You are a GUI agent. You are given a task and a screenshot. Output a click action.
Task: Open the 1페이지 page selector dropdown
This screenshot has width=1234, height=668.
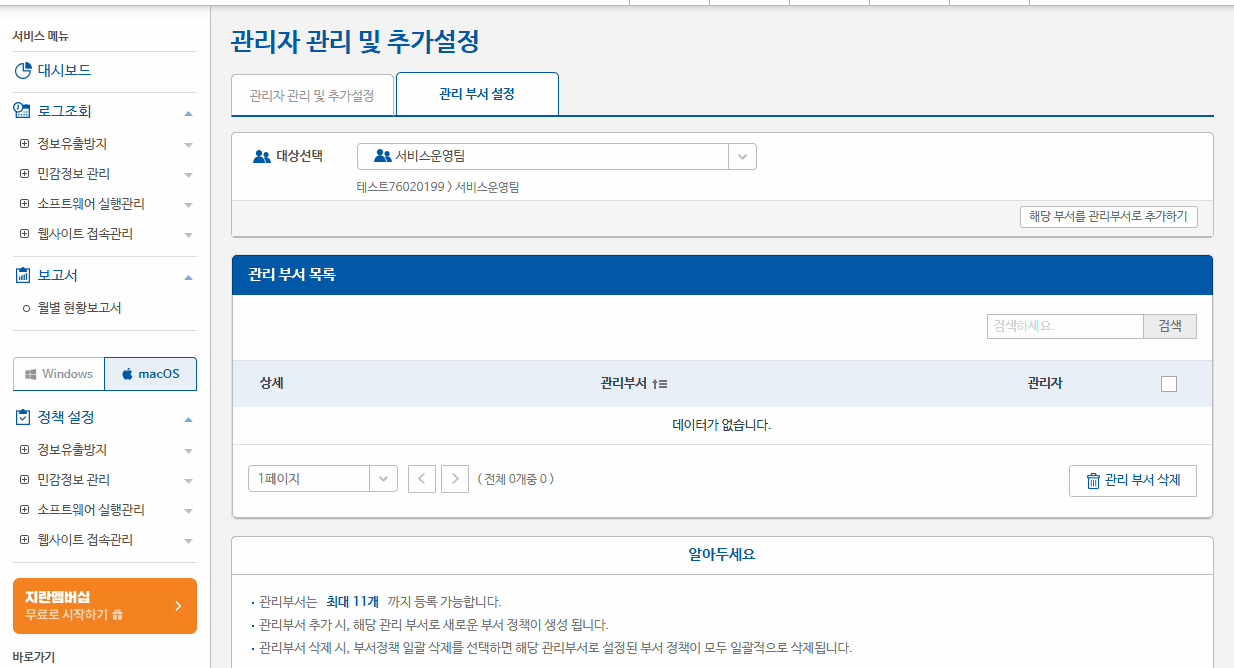pos(382,478)
